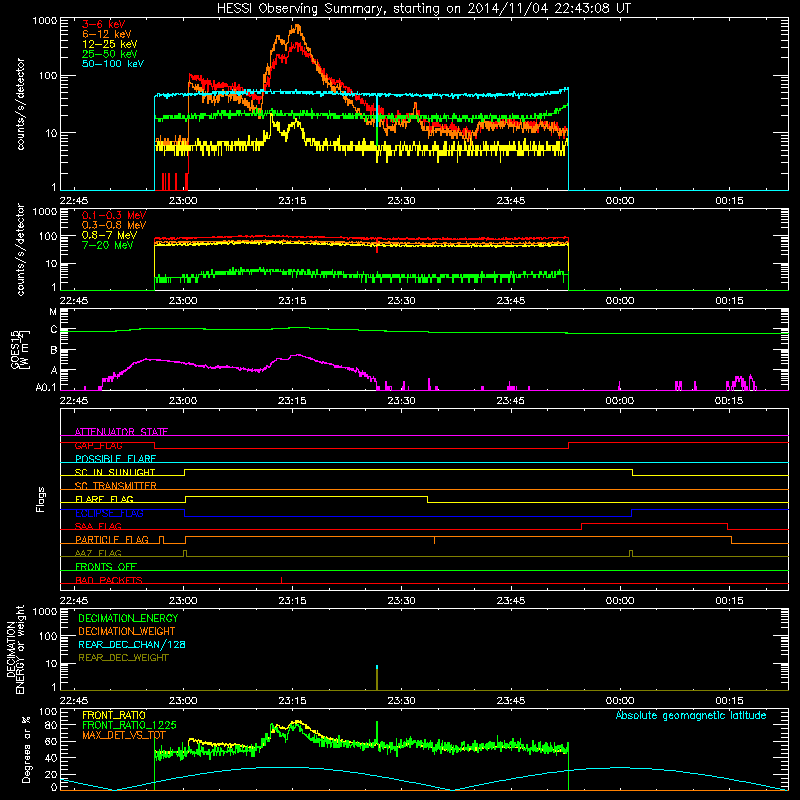Image resolution: width=800 pixels, height=800 pixels.
Task: Select the PARTICLE_FLAG label
Action: (112, 540)
